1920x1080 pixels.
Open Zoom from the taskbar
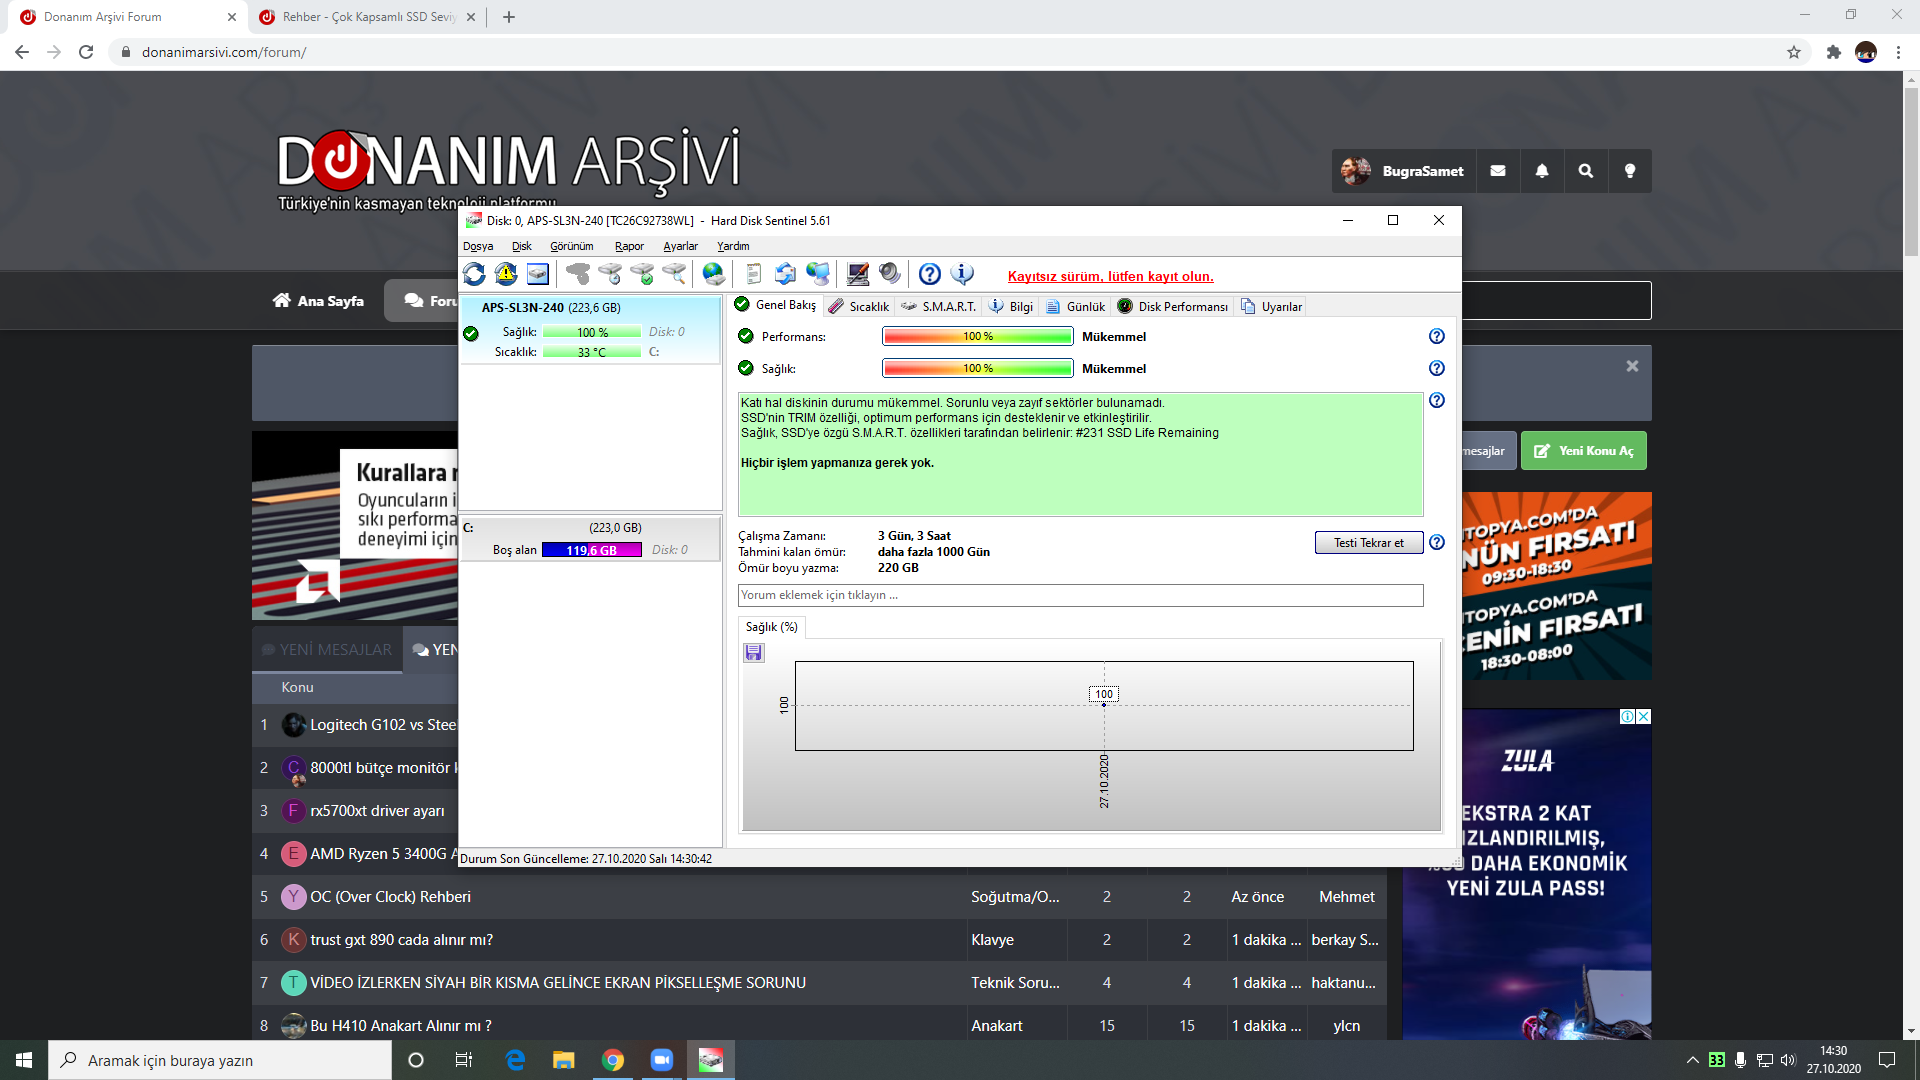(x=662, y=1060)
